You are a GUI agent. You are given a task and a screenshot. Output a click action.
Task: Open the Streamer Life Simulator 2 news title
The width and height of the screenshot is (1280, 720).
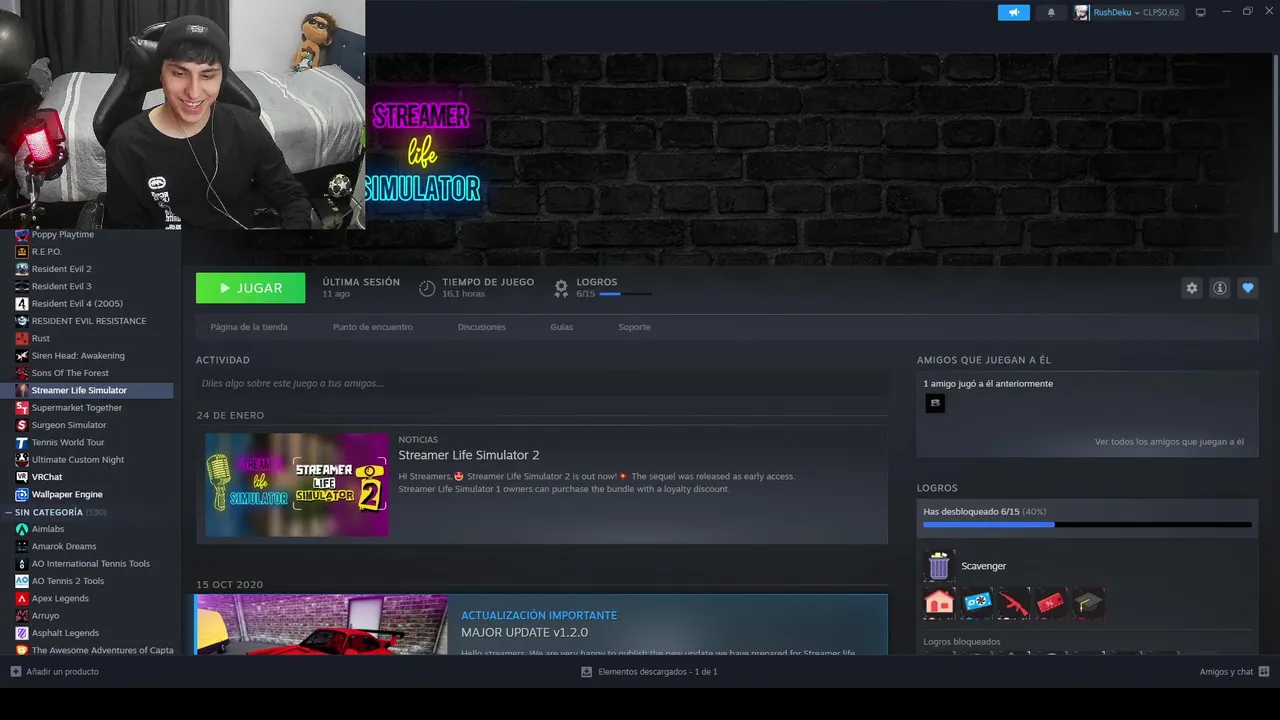pos(468,455)
